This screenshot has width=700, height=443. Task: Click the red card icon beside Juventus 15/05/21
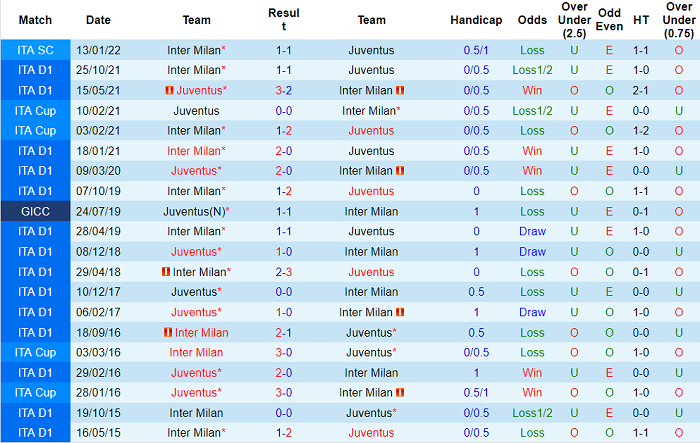(x=169, y=90)
